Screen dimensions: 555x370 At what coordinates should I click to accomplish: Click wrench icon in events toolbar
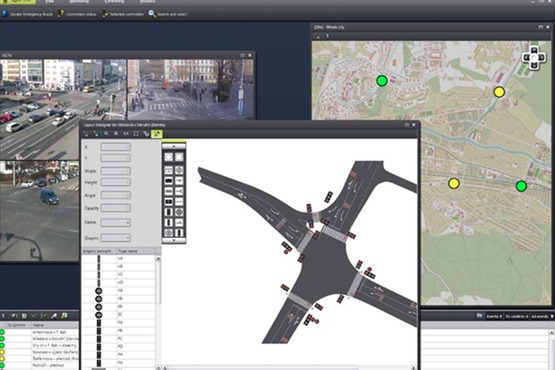pyautogui.click(x=54, y=315)
